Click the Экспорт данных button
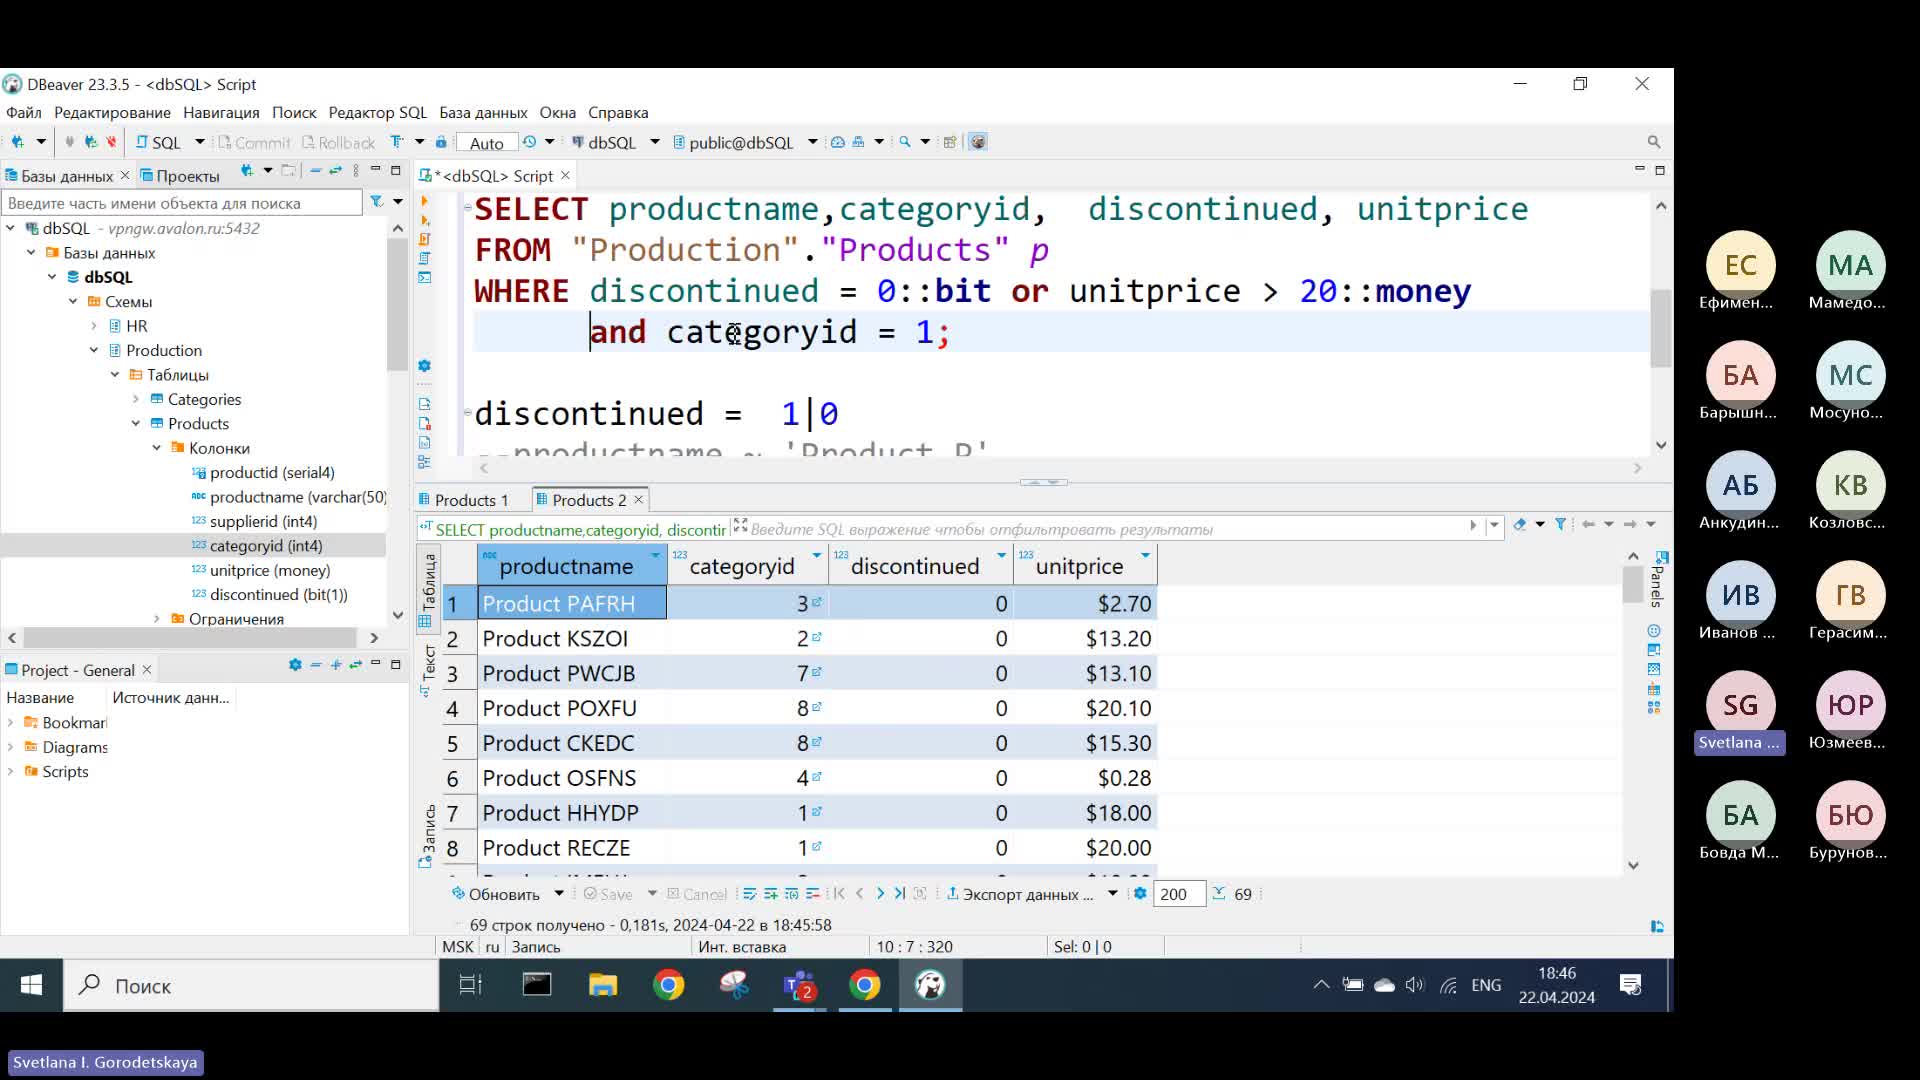1920x1080 pixels. pos(1020,894)
